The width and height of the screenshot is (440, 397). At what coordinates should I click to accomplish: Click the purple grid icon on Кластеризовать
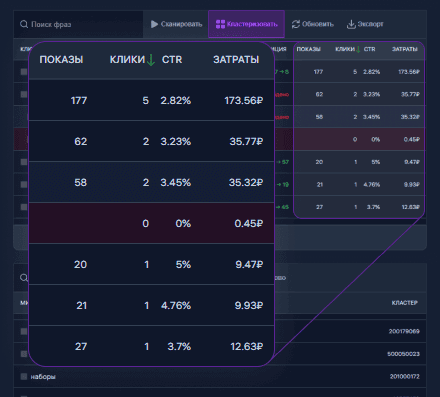point(220,24)
